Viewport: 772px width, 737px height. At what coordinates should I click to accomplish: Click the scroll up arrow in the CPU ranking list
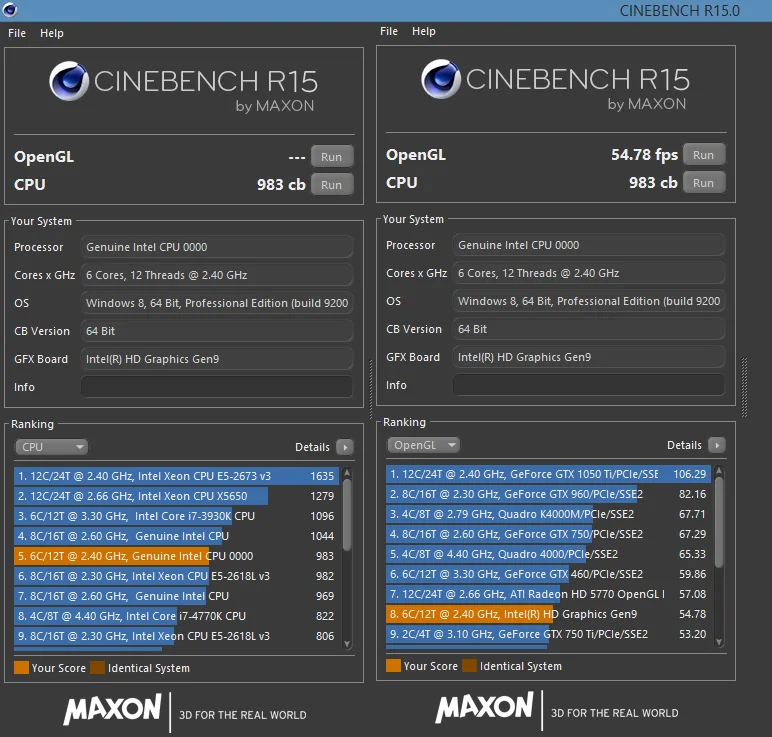[347, 473]
